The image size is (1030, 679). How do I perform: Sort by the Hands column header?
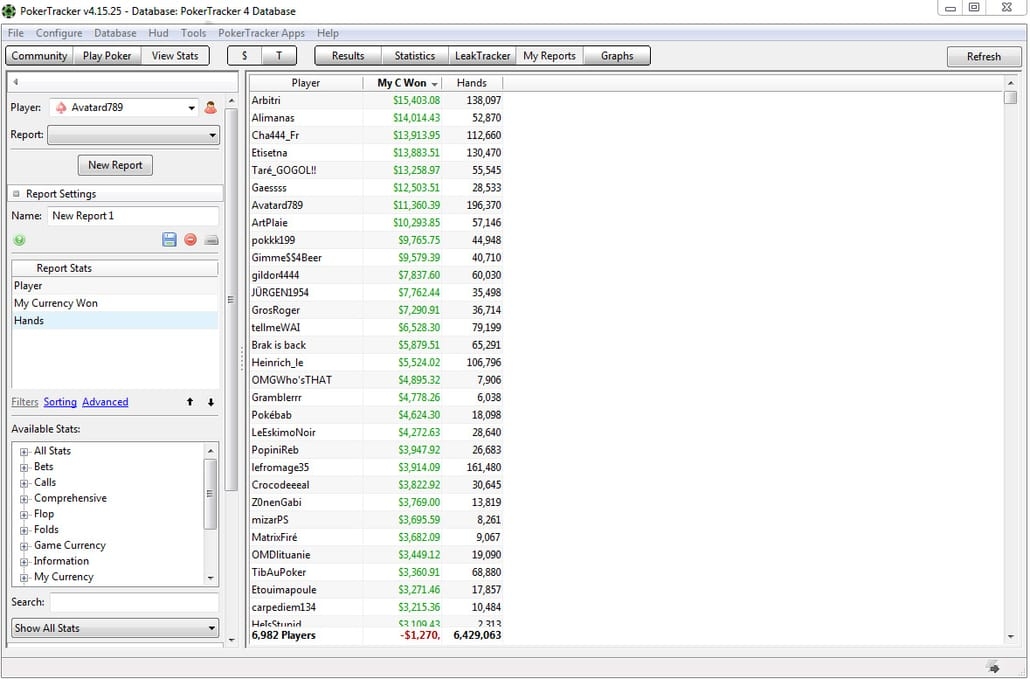pos(472,83)
